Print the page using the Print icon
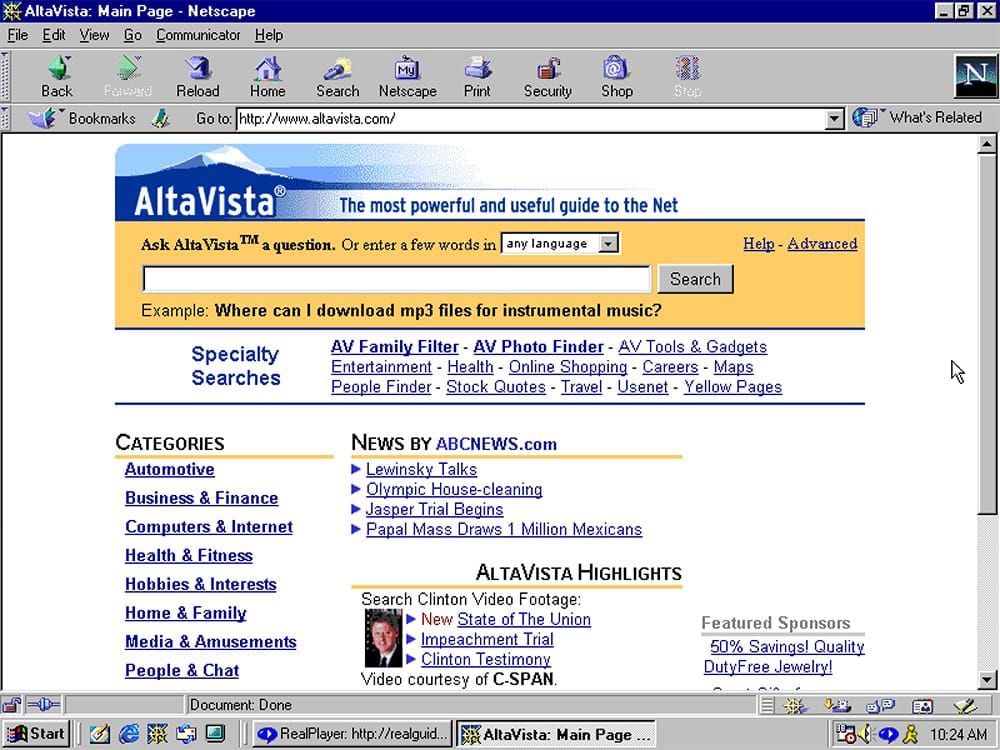The image size is (1000, 750). pyautogui.click(x=477, y=75)
